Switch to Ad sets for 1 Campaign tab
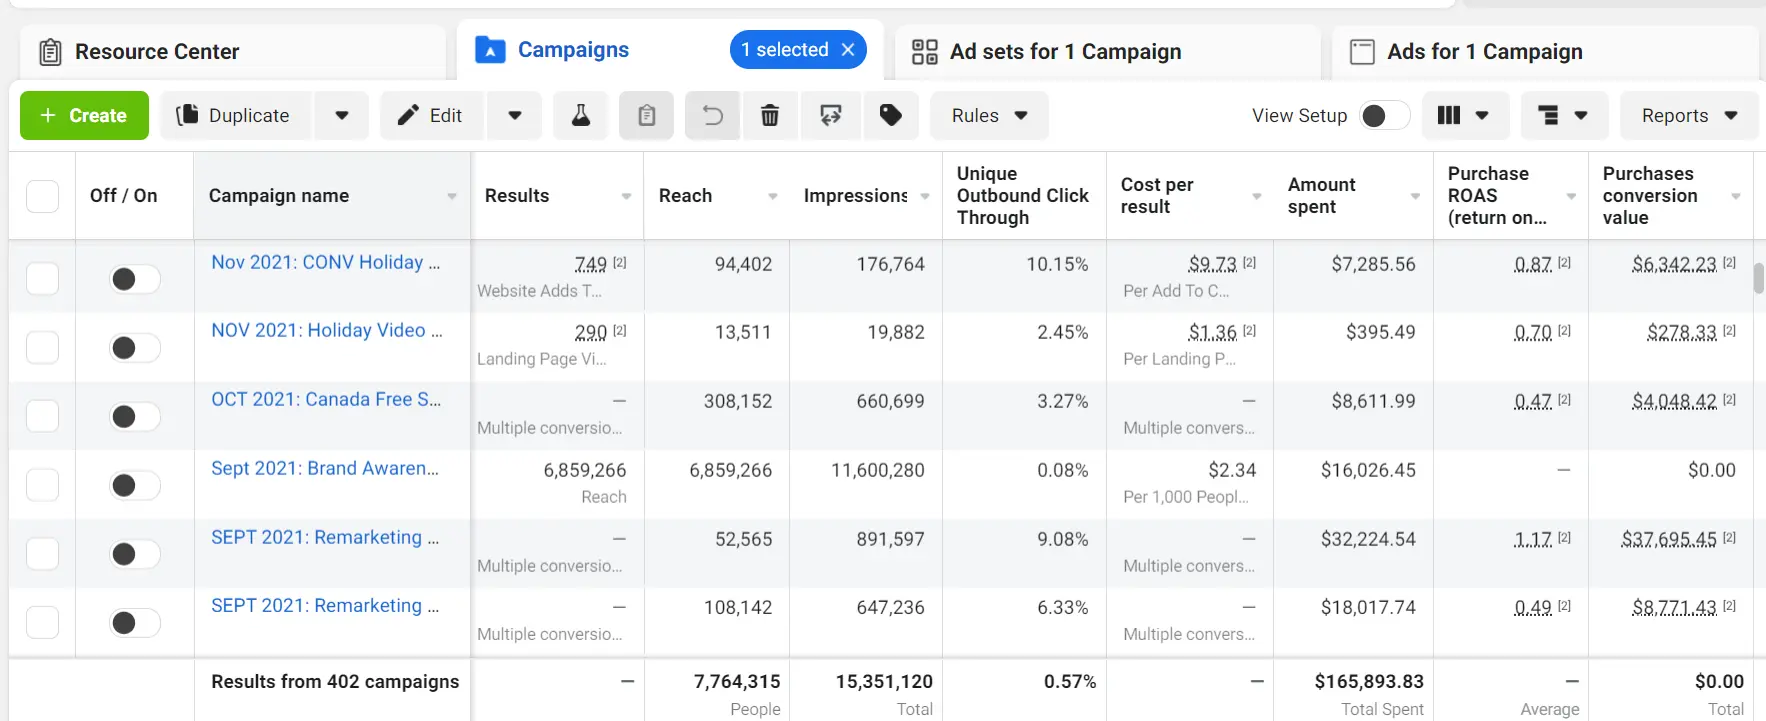This screenshot has width=1766, height=721. point(1065,52)
